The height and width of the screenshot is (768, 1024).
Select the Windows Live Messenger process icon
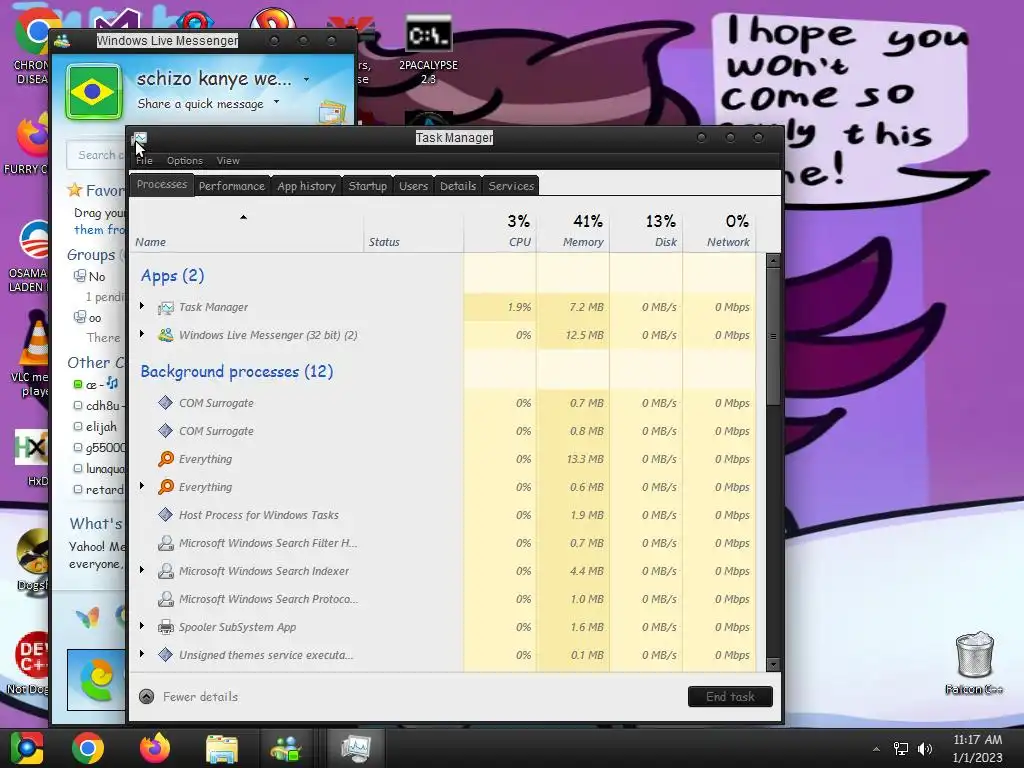[166, 335]
